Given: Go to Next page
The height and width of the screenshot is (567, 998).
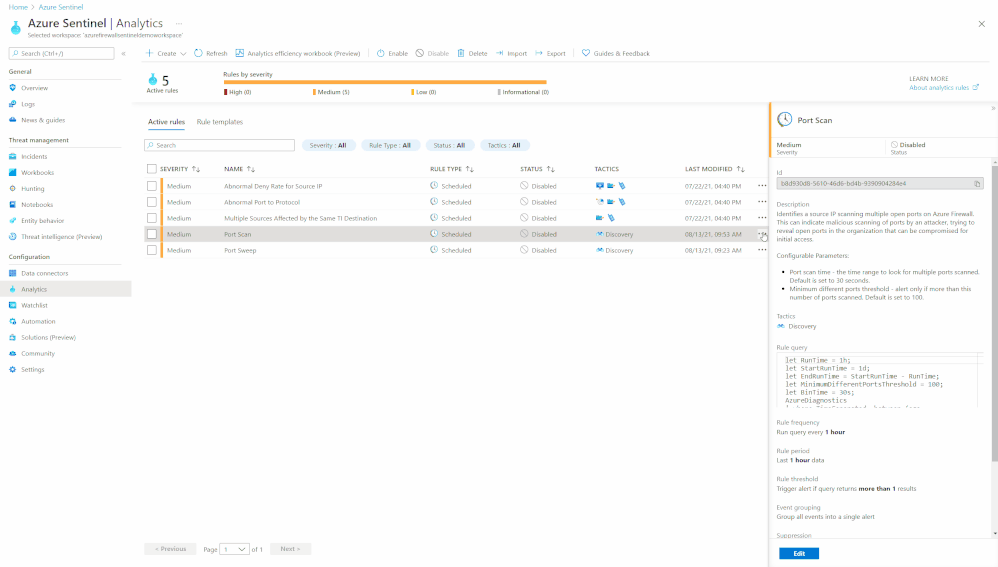Looking at the screenshot, I should (290, 549).
